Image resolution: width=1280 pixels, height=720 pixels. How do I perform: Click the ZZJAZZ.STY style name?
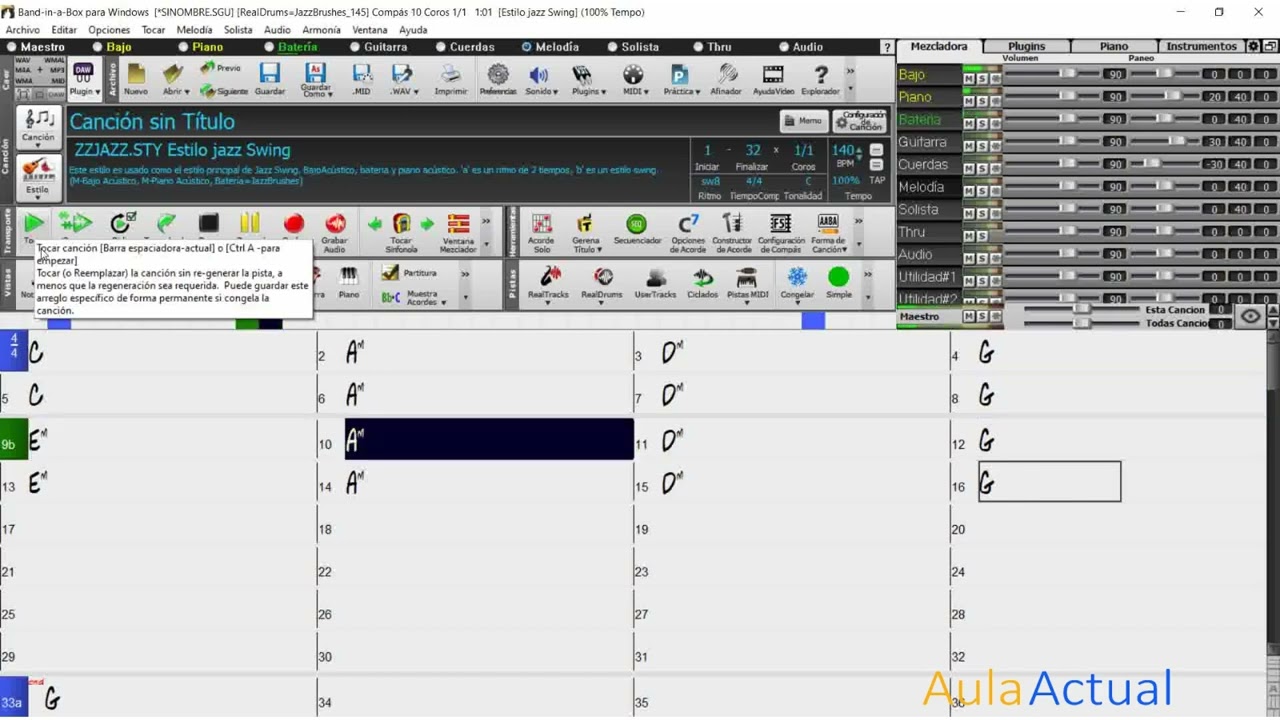pos(182,150)
